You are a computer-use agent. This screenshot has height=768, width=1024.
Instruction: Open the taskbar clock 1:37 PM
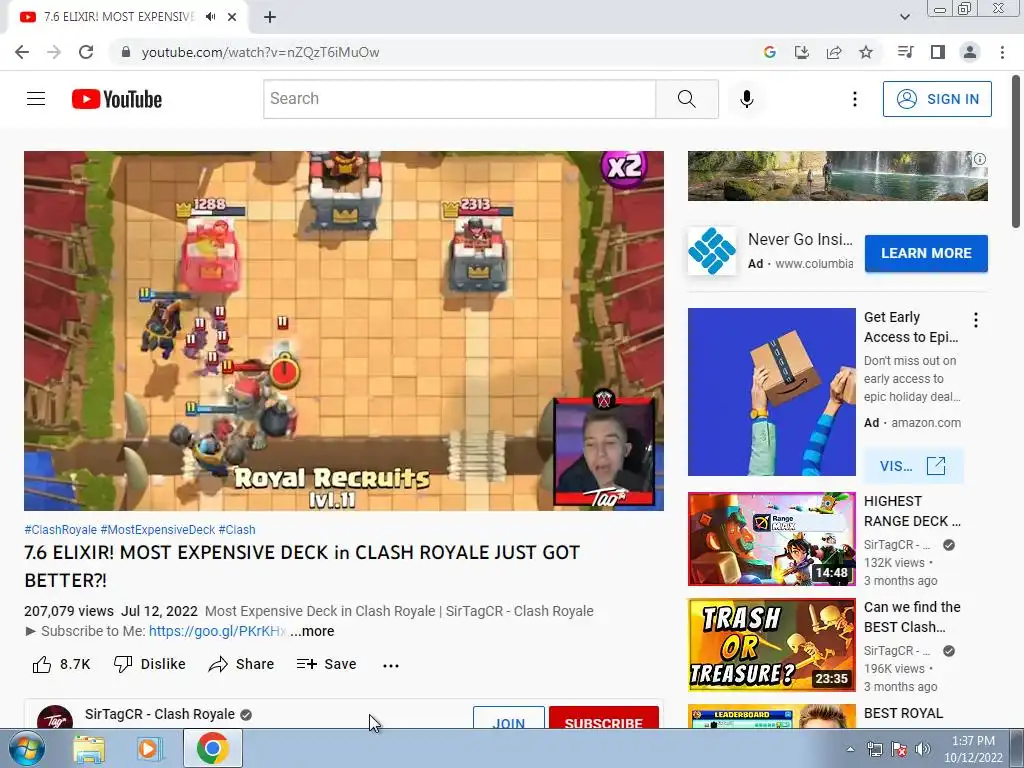tap(973, 749)
